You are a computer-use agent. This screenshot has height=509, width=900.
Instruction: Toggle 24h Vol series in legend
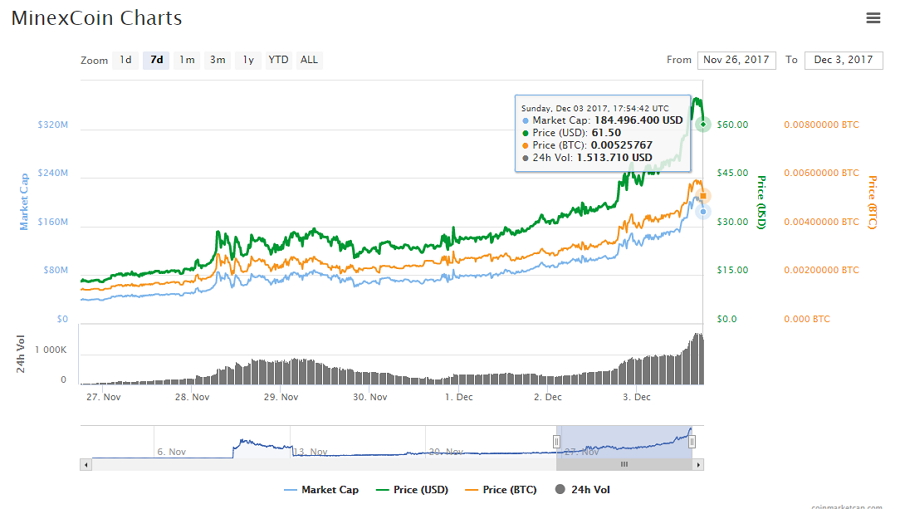tap(583, 489)
